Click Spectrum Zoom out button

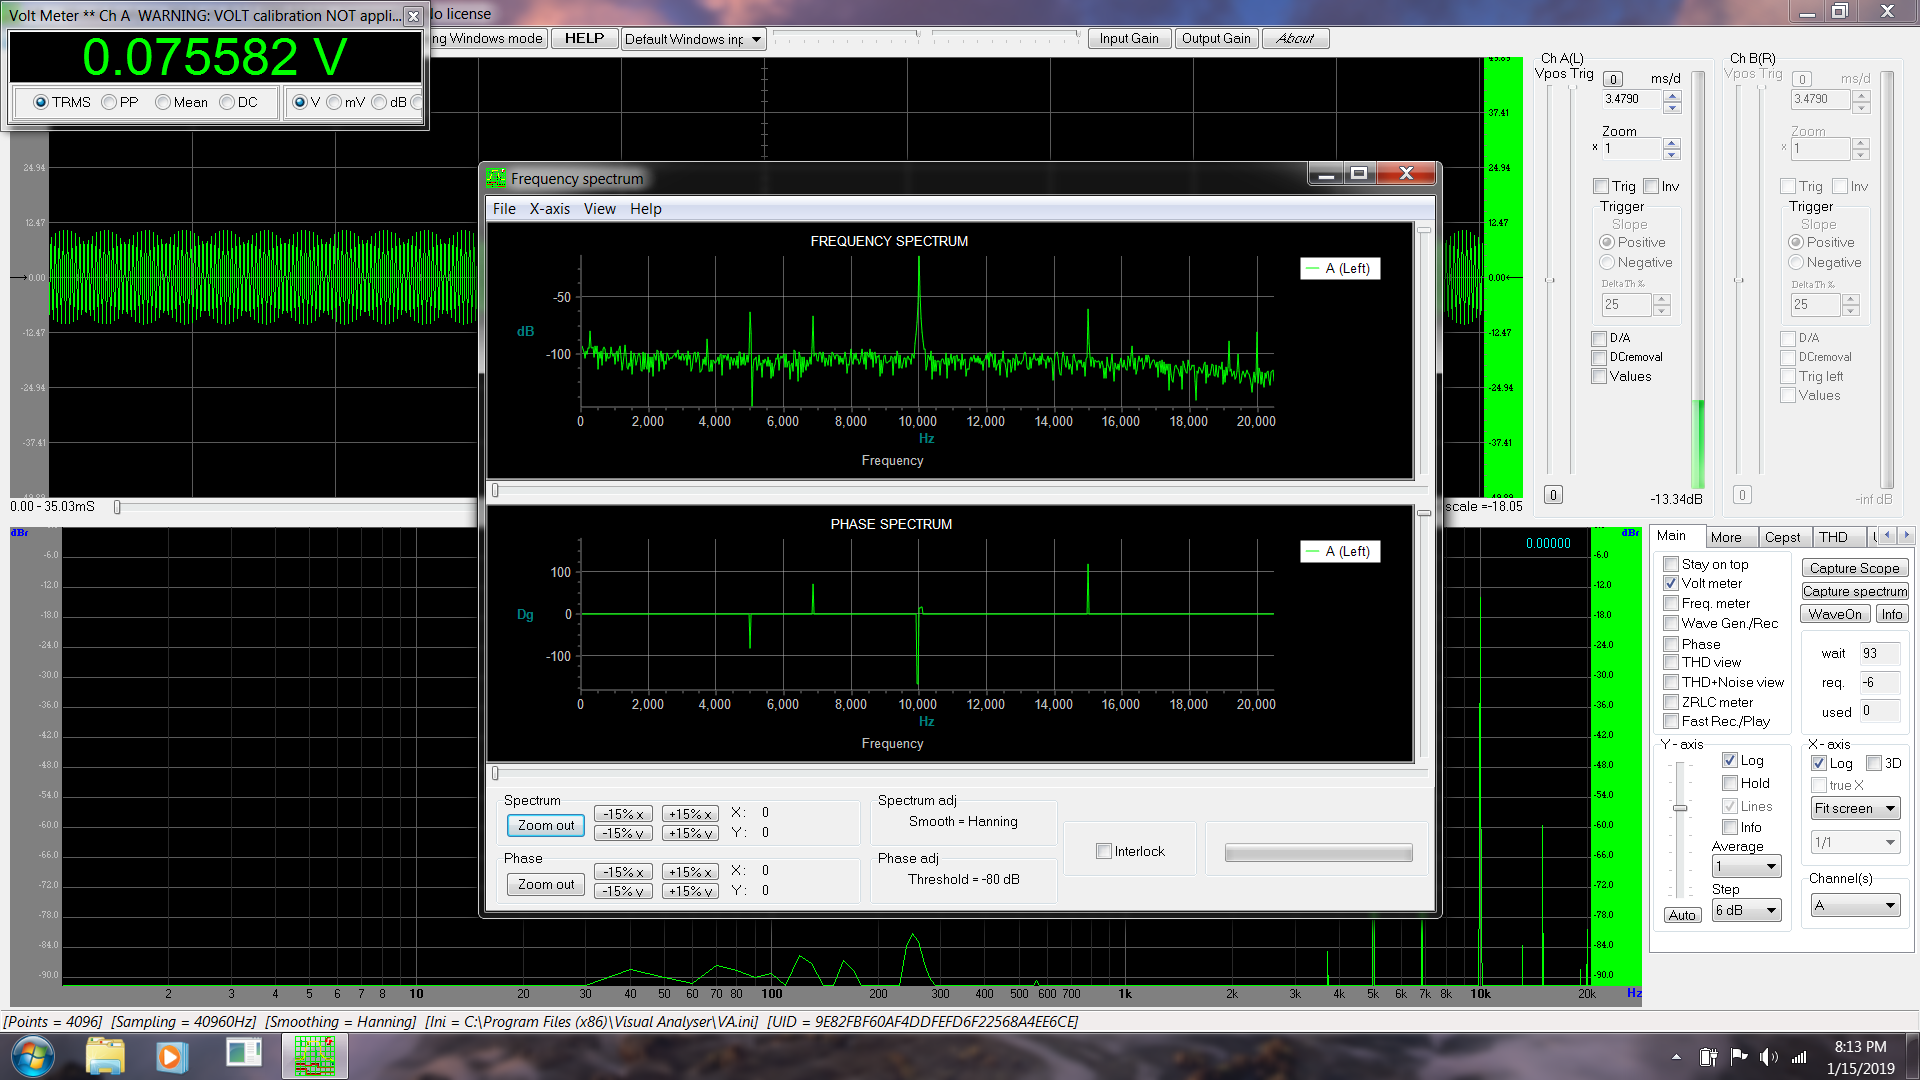pyautogui.click(x=545, y=825)
